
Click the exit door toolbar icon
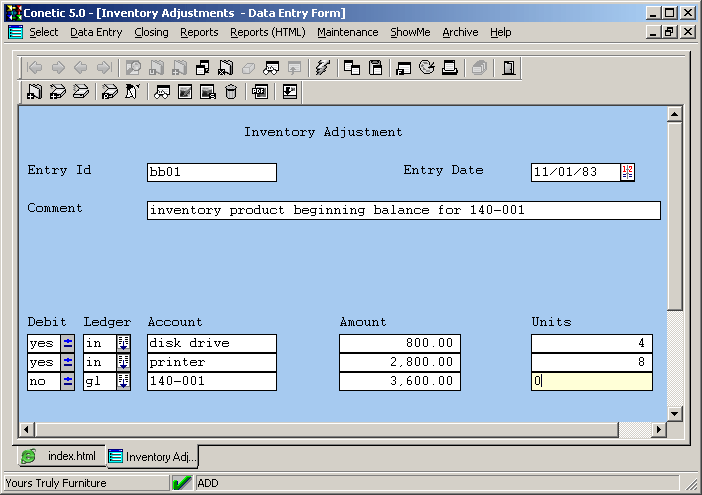point(508,68)
